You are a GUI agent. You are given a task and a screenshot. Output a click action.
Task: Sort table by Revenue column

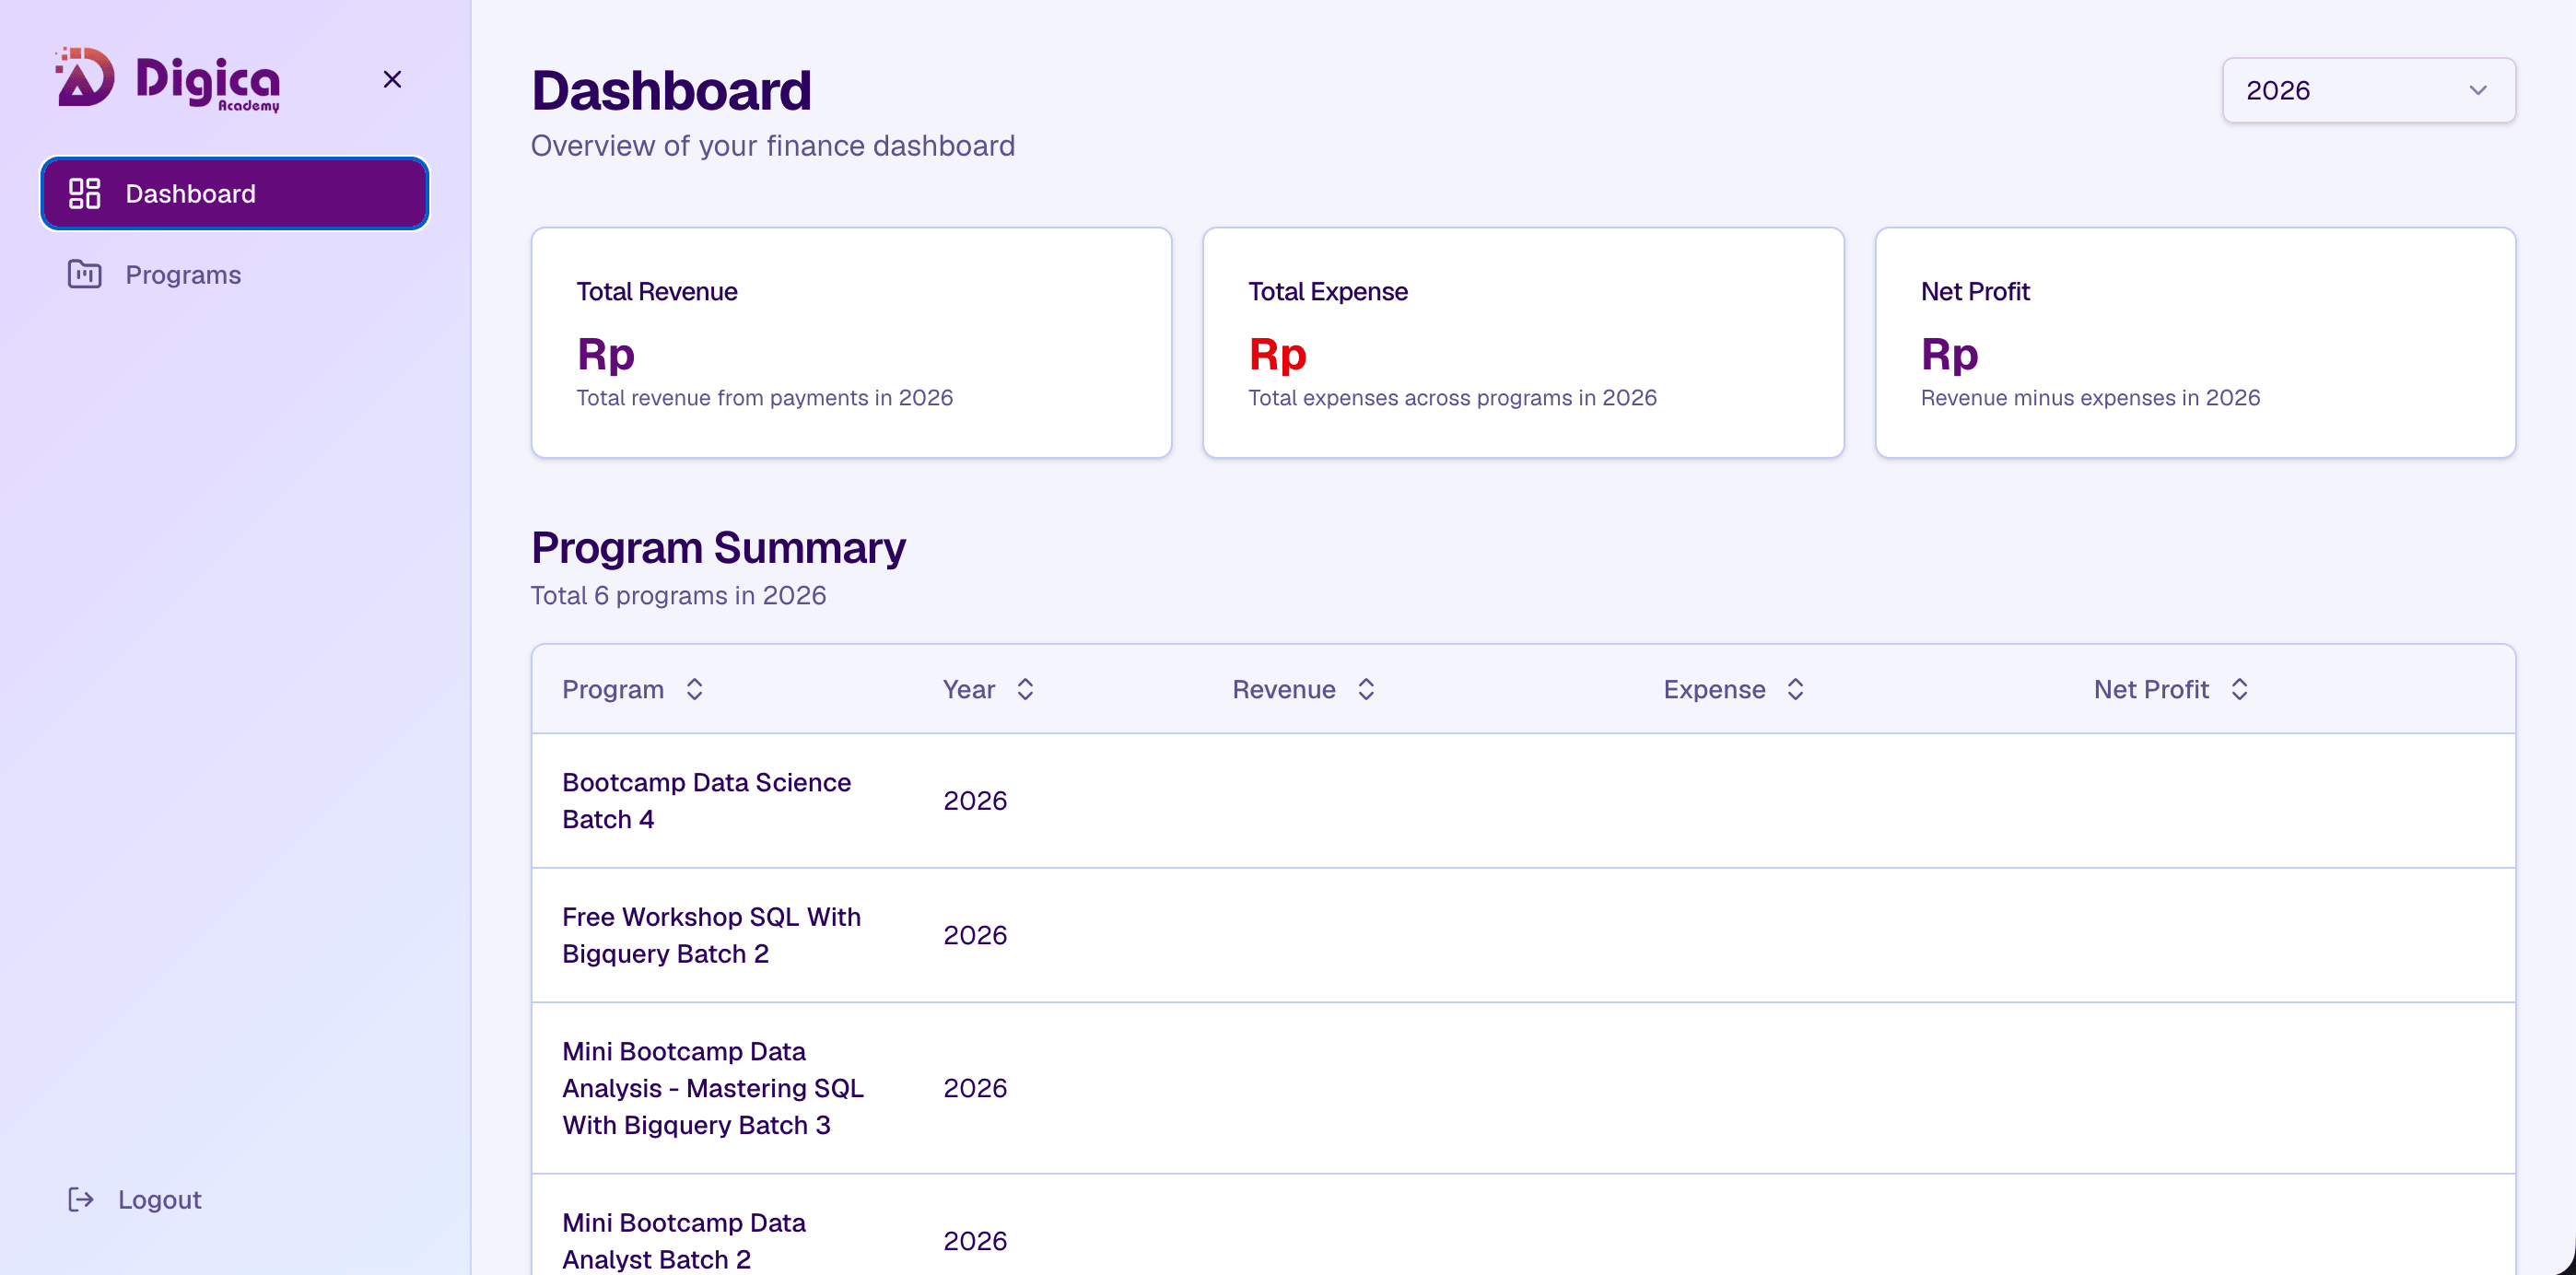pos(1304,689)
